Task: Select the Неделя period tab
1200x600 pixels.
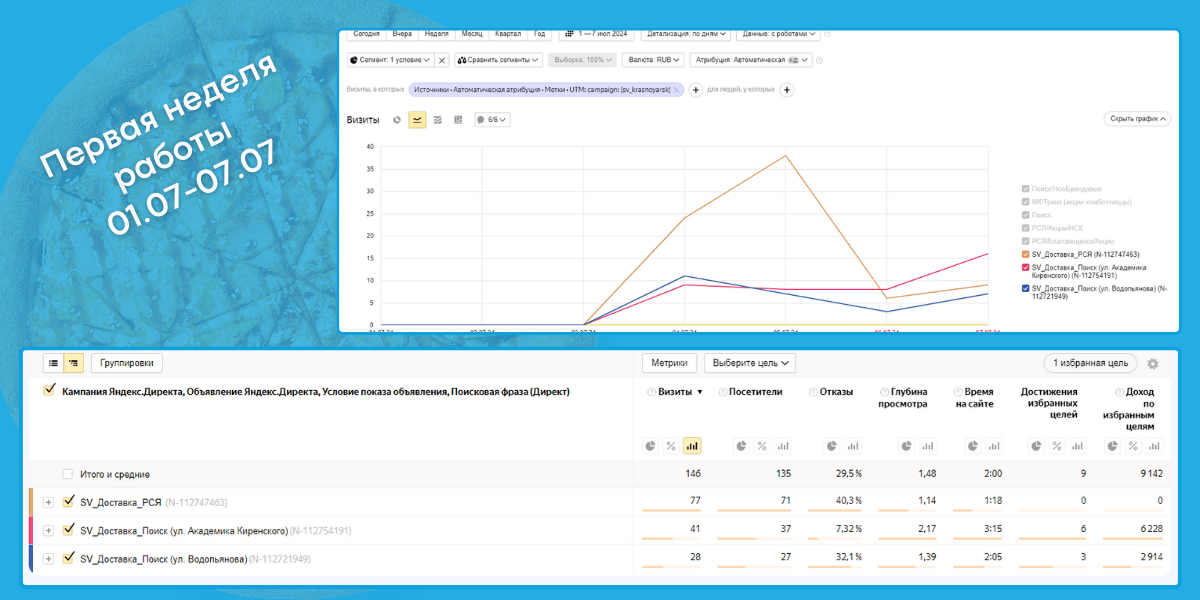Action: (x=436, y=33)
